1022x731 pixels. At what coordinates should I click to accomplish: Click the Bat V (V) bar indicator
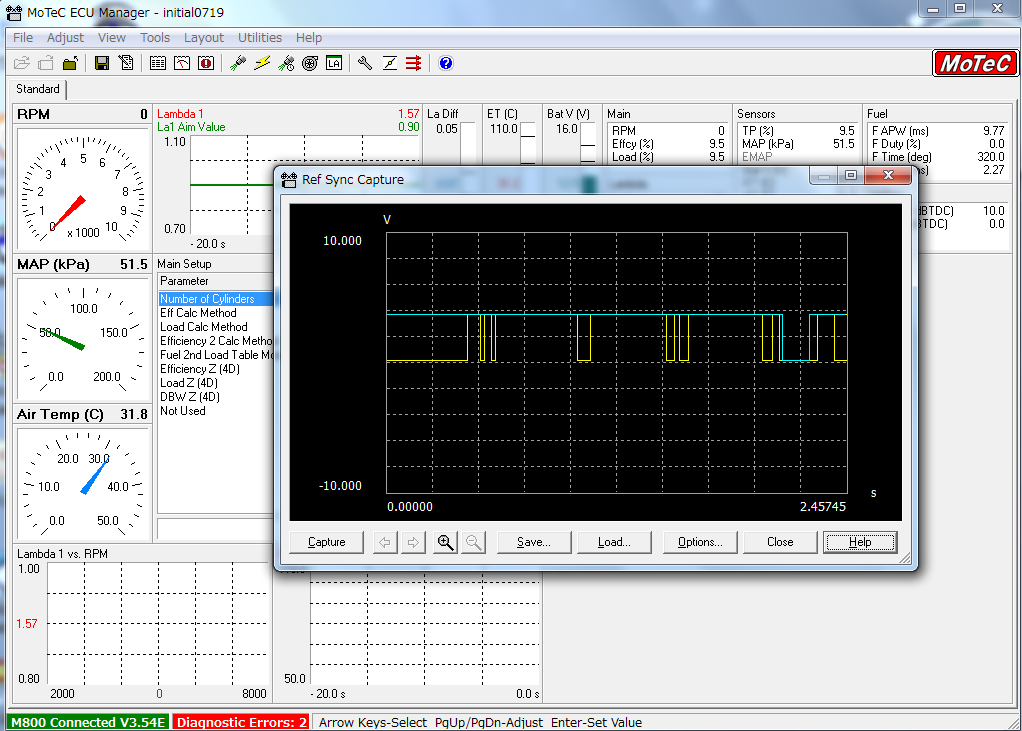tap(588, 143)
